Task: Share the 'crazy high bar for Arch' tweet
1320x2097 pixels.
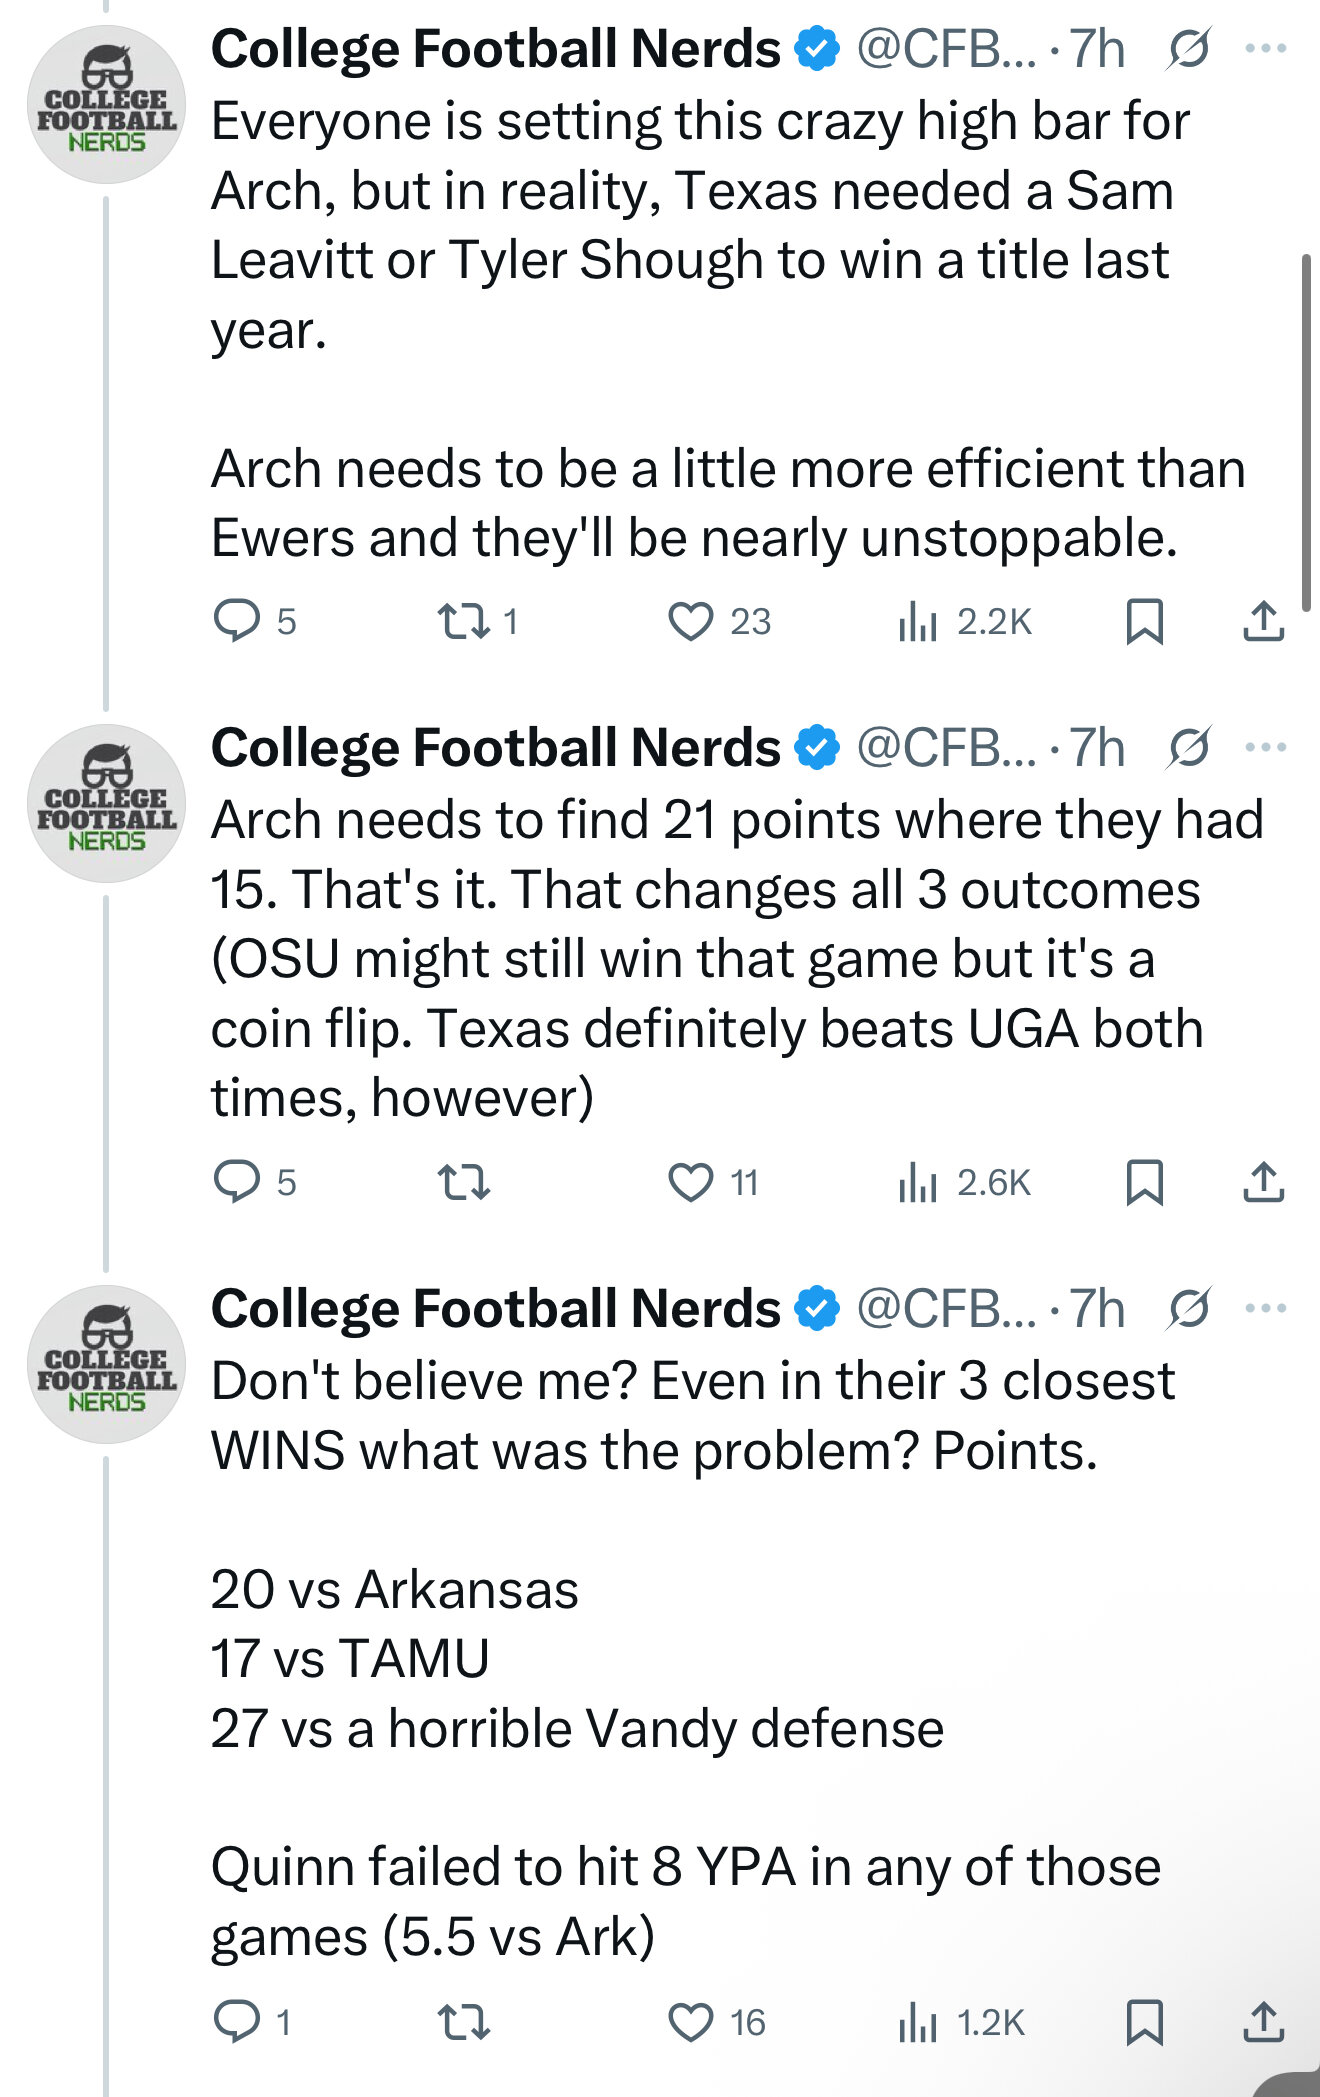Action: click(1264, 621)
